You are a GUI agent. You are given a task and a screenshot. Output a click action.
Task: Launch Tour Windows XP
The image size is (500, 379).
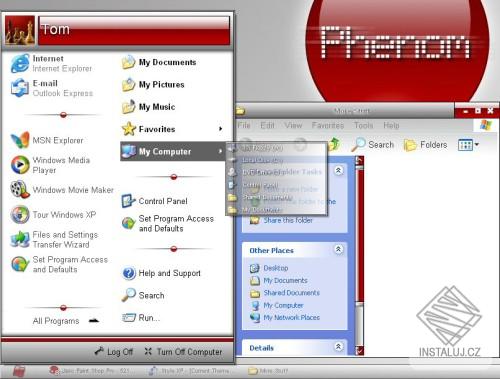[53, 215]
